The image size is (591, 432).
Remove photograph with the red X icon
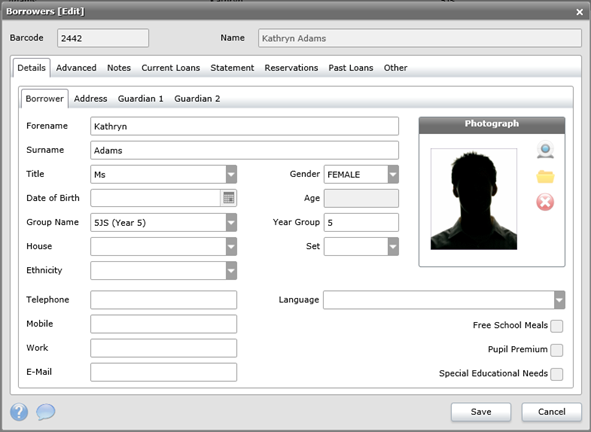pos(545,202)
